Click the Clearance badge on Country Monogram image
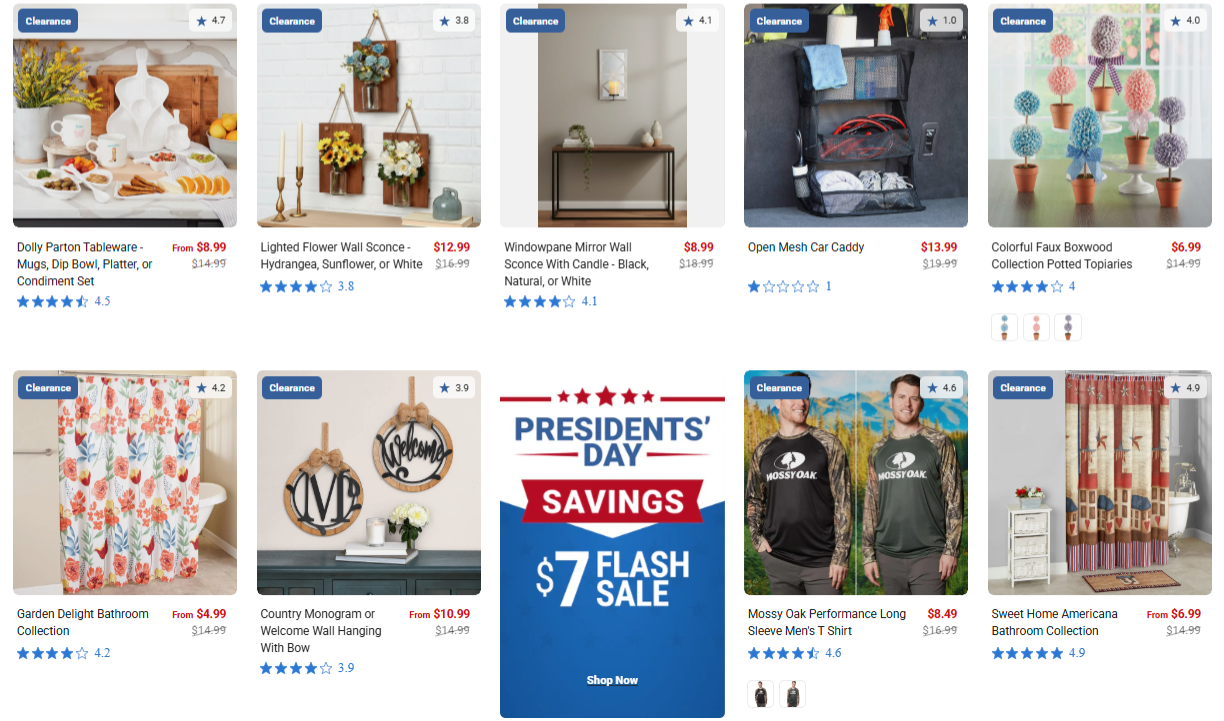Image resolution: width=1224 pixels, height=721 pixels. 292,388
